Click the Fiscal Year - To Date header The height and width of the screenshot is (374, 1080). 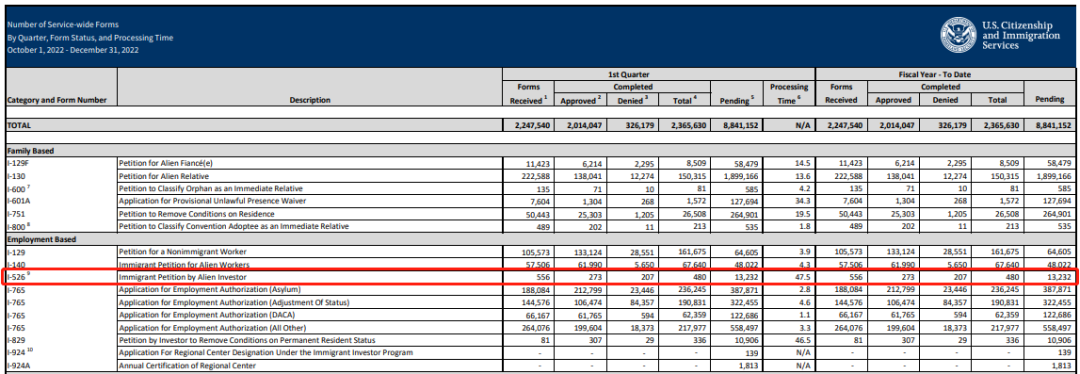(944, 74)
